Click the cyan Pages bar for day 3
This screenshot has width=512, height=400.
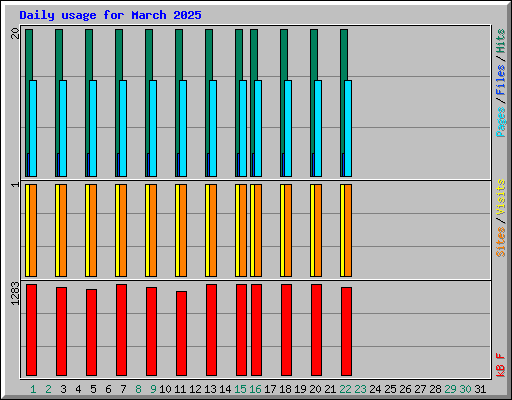tap(63, 128)
